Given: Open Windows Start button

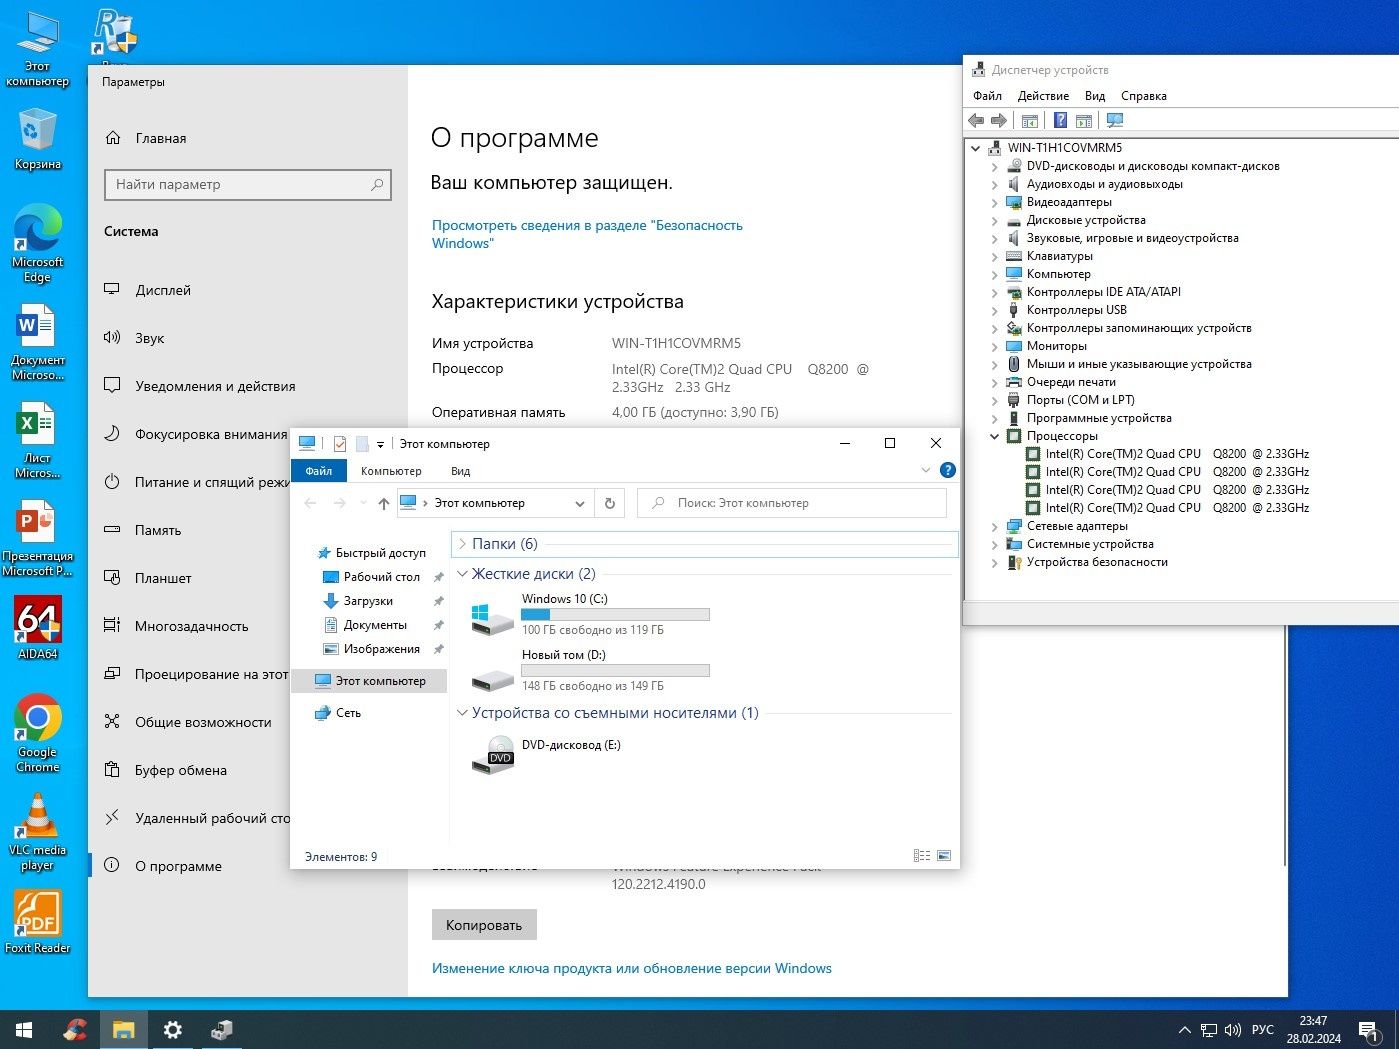Looking at the screenshot, I should [24, 1029].
